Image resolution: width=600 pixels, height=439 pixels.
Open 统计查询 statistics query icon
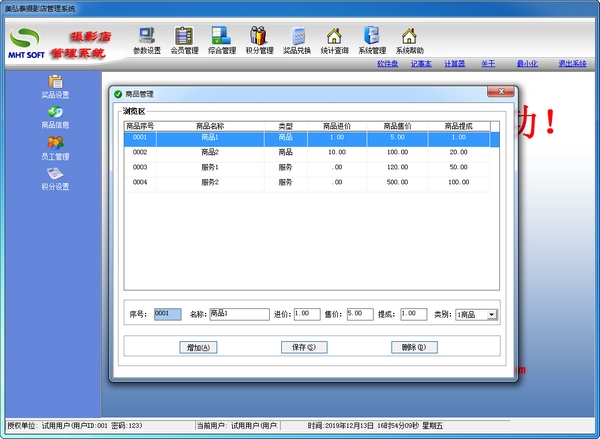pyautogui.click(x=334, y=40)
